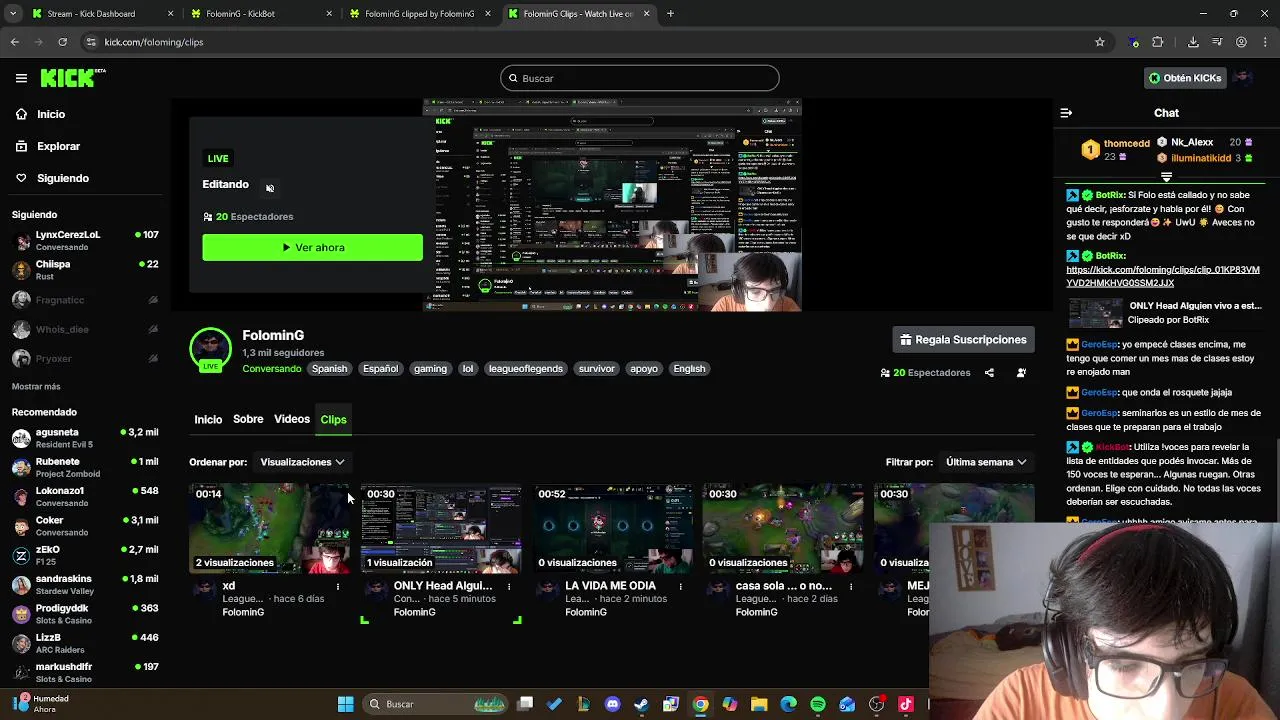Open the clip link posted by BotRix in chat
1280x720 pixels.
click(x=1163, y=276)
